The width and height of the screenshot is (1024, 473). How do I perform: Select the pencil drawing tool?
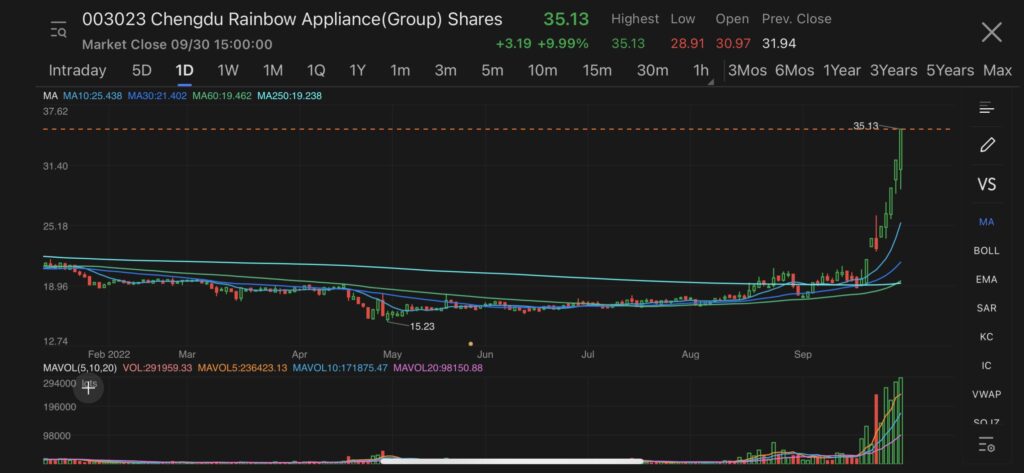(x=987, y=145)
